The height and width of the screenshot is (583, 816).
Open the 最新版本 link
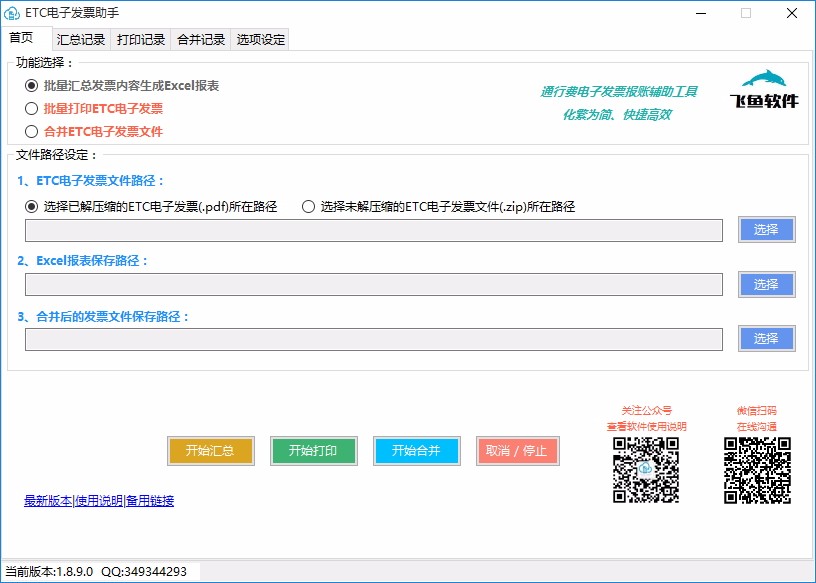[48, 501]
